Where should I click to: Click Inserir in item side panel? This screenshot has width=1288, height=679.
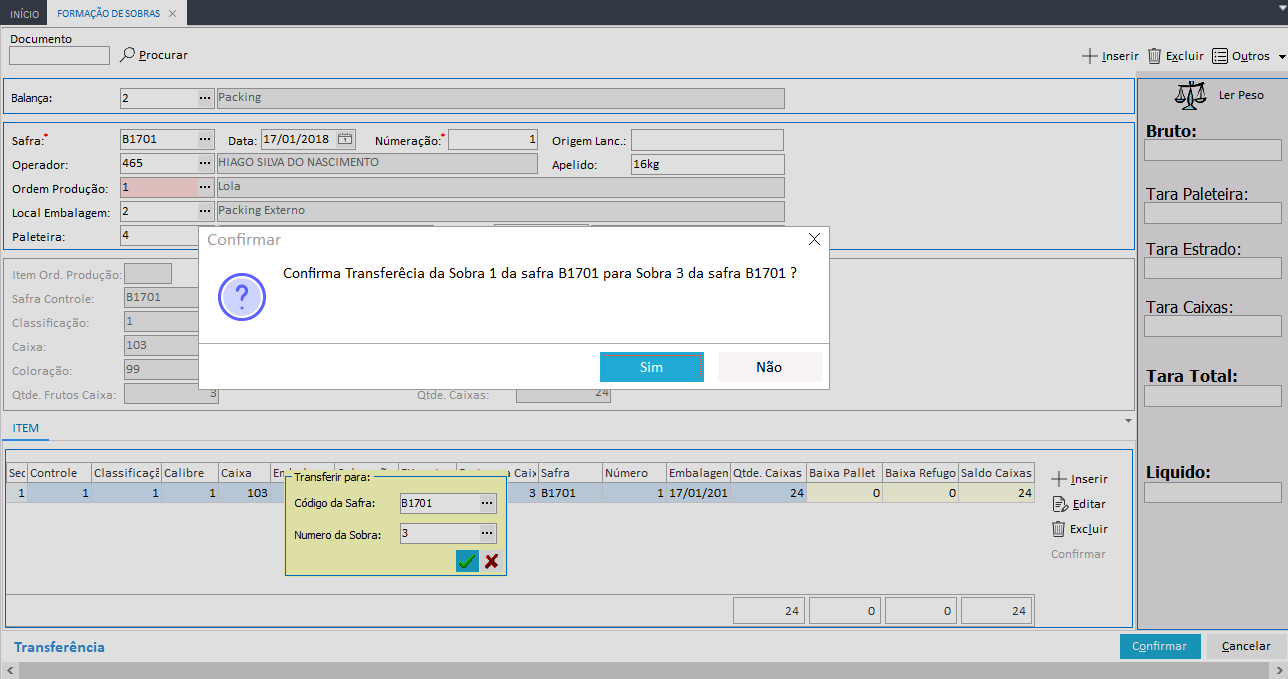[x=1080, y=479]
